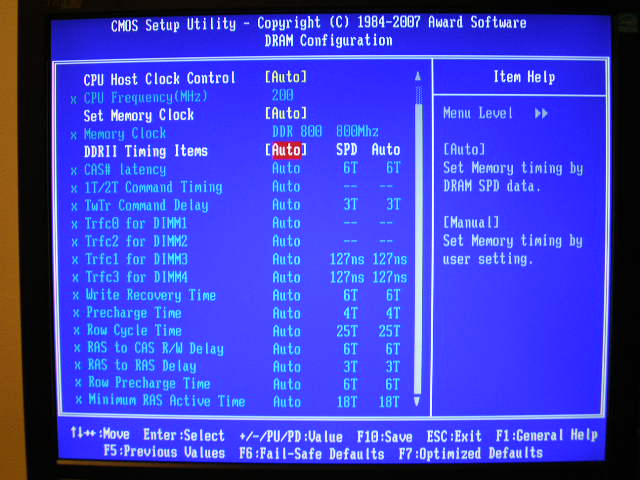Click Row Cycle Time SPD value 25T

pos(347,331)
